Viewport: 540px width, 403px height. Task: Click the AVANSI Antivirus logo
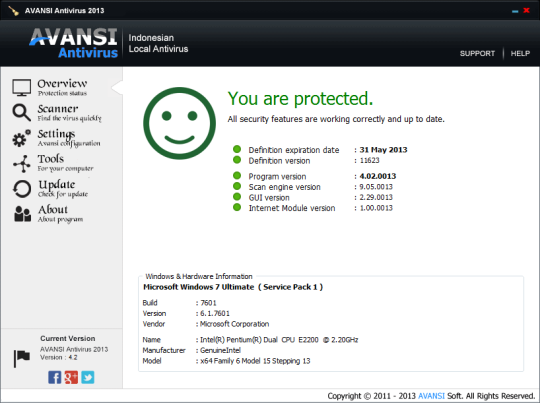click(x=73, y=43)
